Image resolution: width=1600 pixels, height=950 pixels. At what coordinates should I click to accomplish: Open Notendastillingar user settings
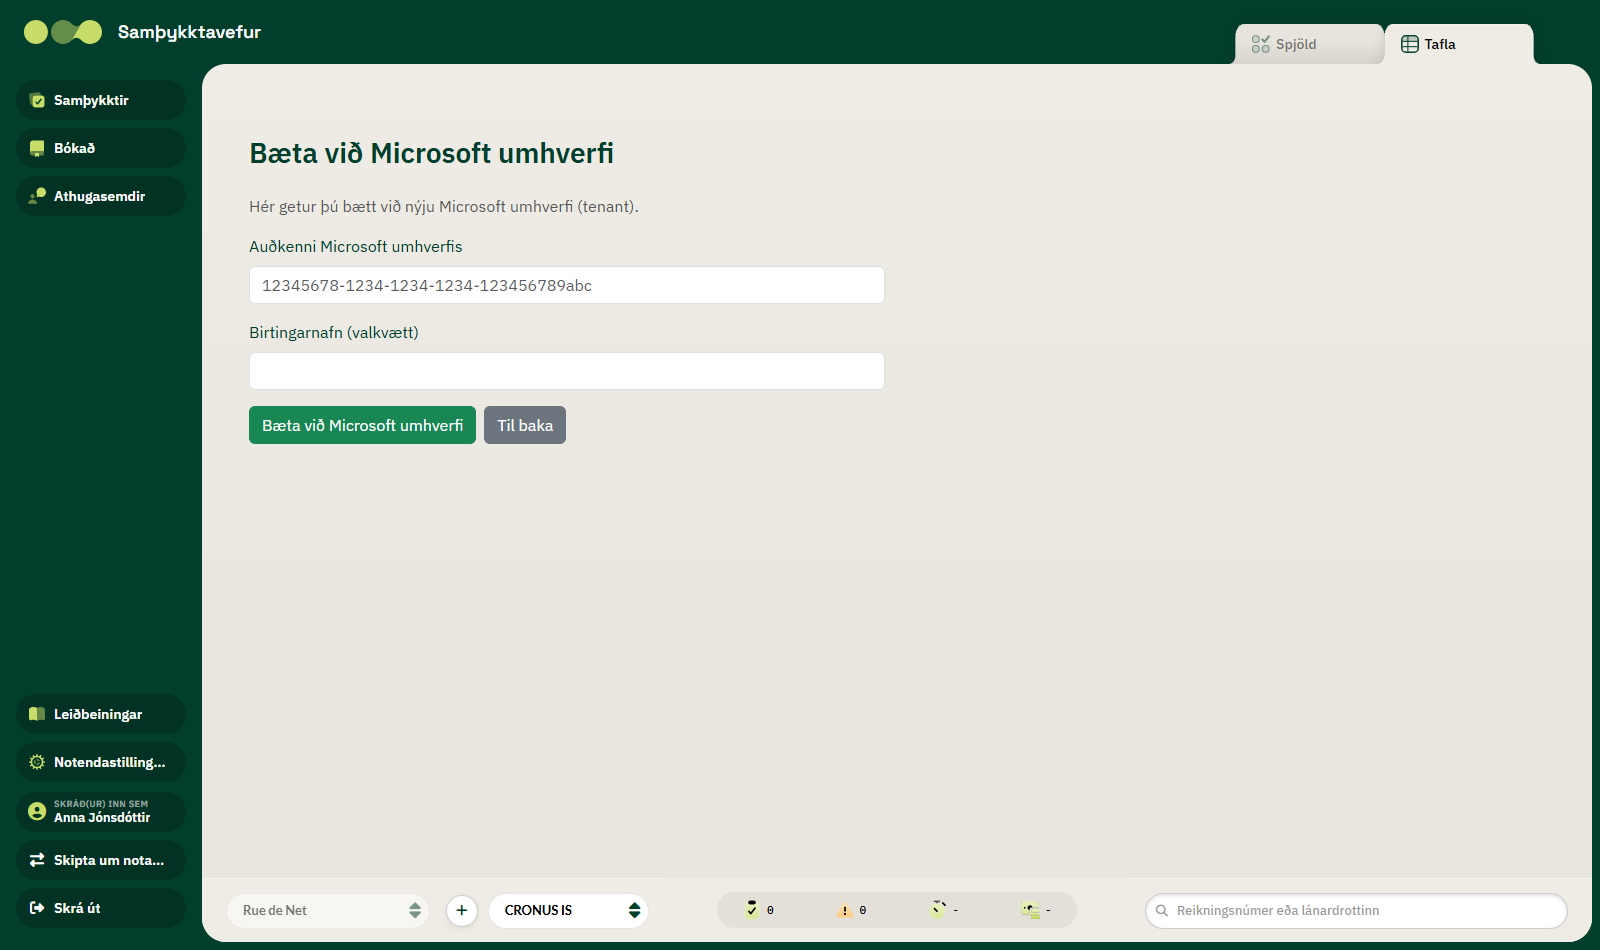pyautogui.click(x=101, y=762)
